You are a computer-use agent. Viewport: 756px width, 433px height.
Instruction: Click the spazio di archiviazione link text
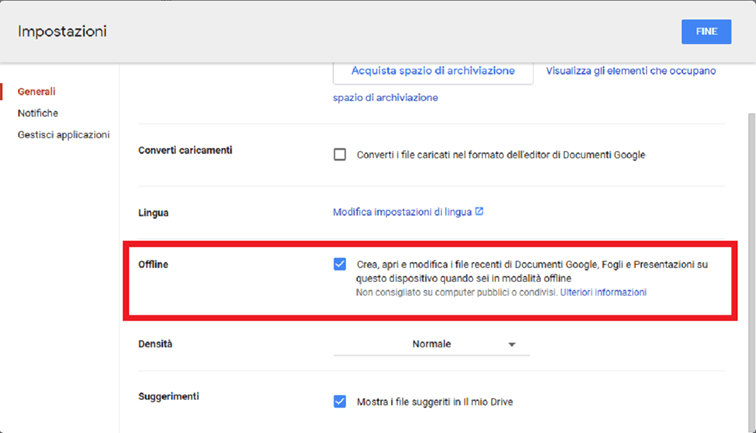point(385,98)
